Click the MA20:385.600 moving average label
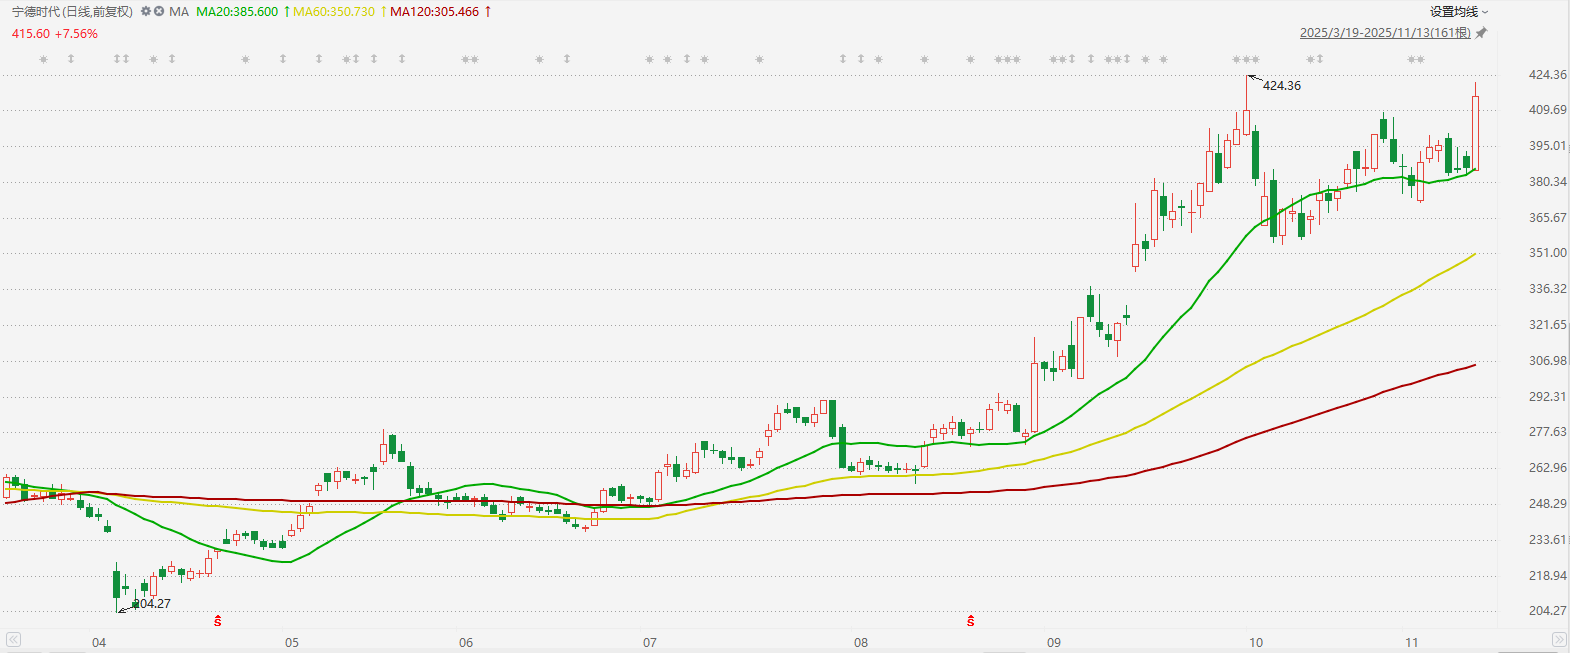 click(x=237, y=12)
